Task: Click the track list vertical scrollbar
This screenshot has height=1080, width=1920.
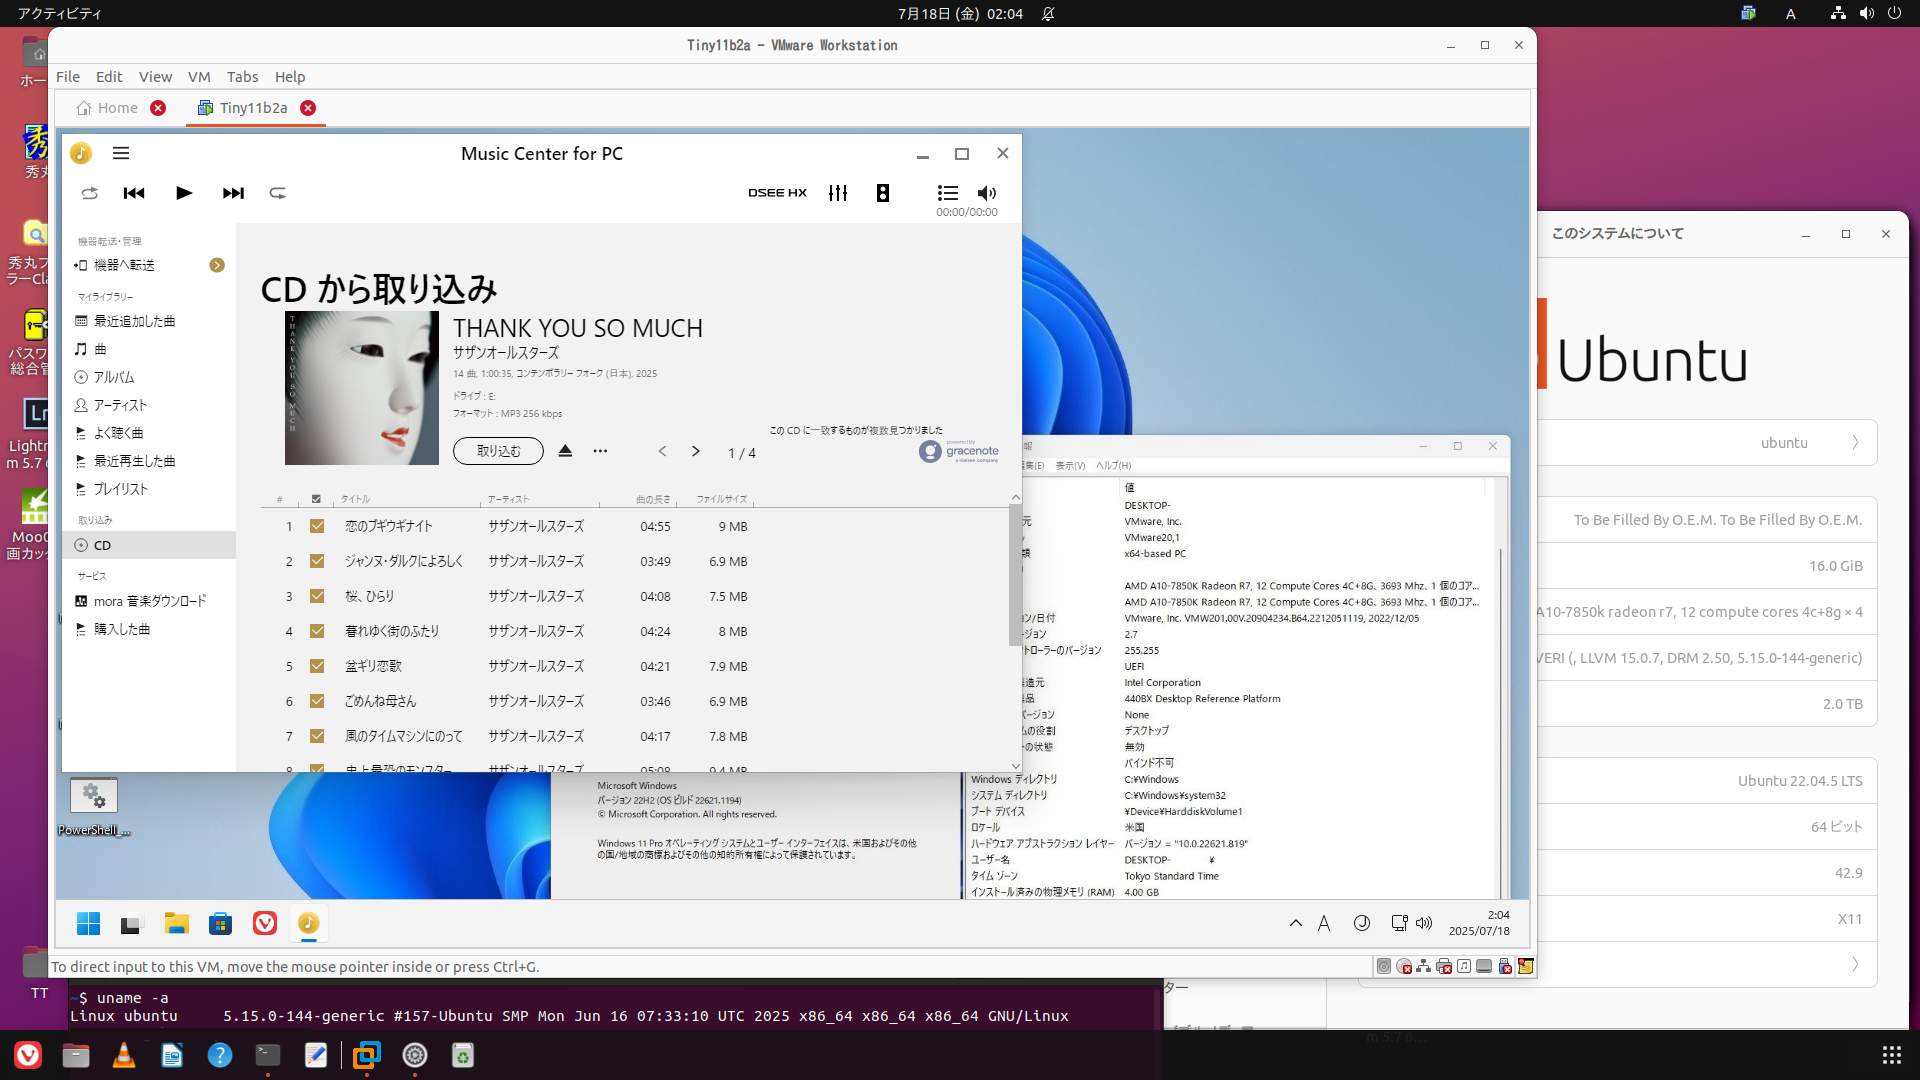Action: click(1015, 575)
